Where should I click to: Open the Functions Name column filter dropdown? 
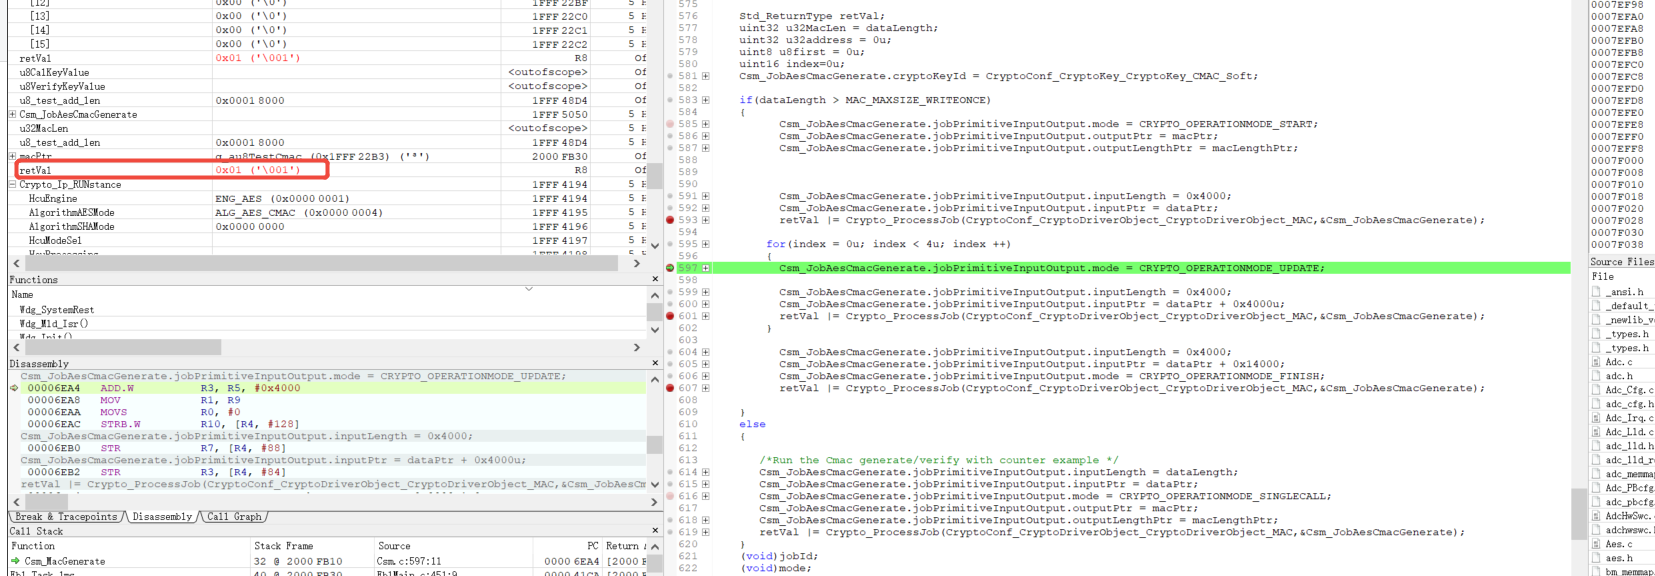(x=529, y=289)
